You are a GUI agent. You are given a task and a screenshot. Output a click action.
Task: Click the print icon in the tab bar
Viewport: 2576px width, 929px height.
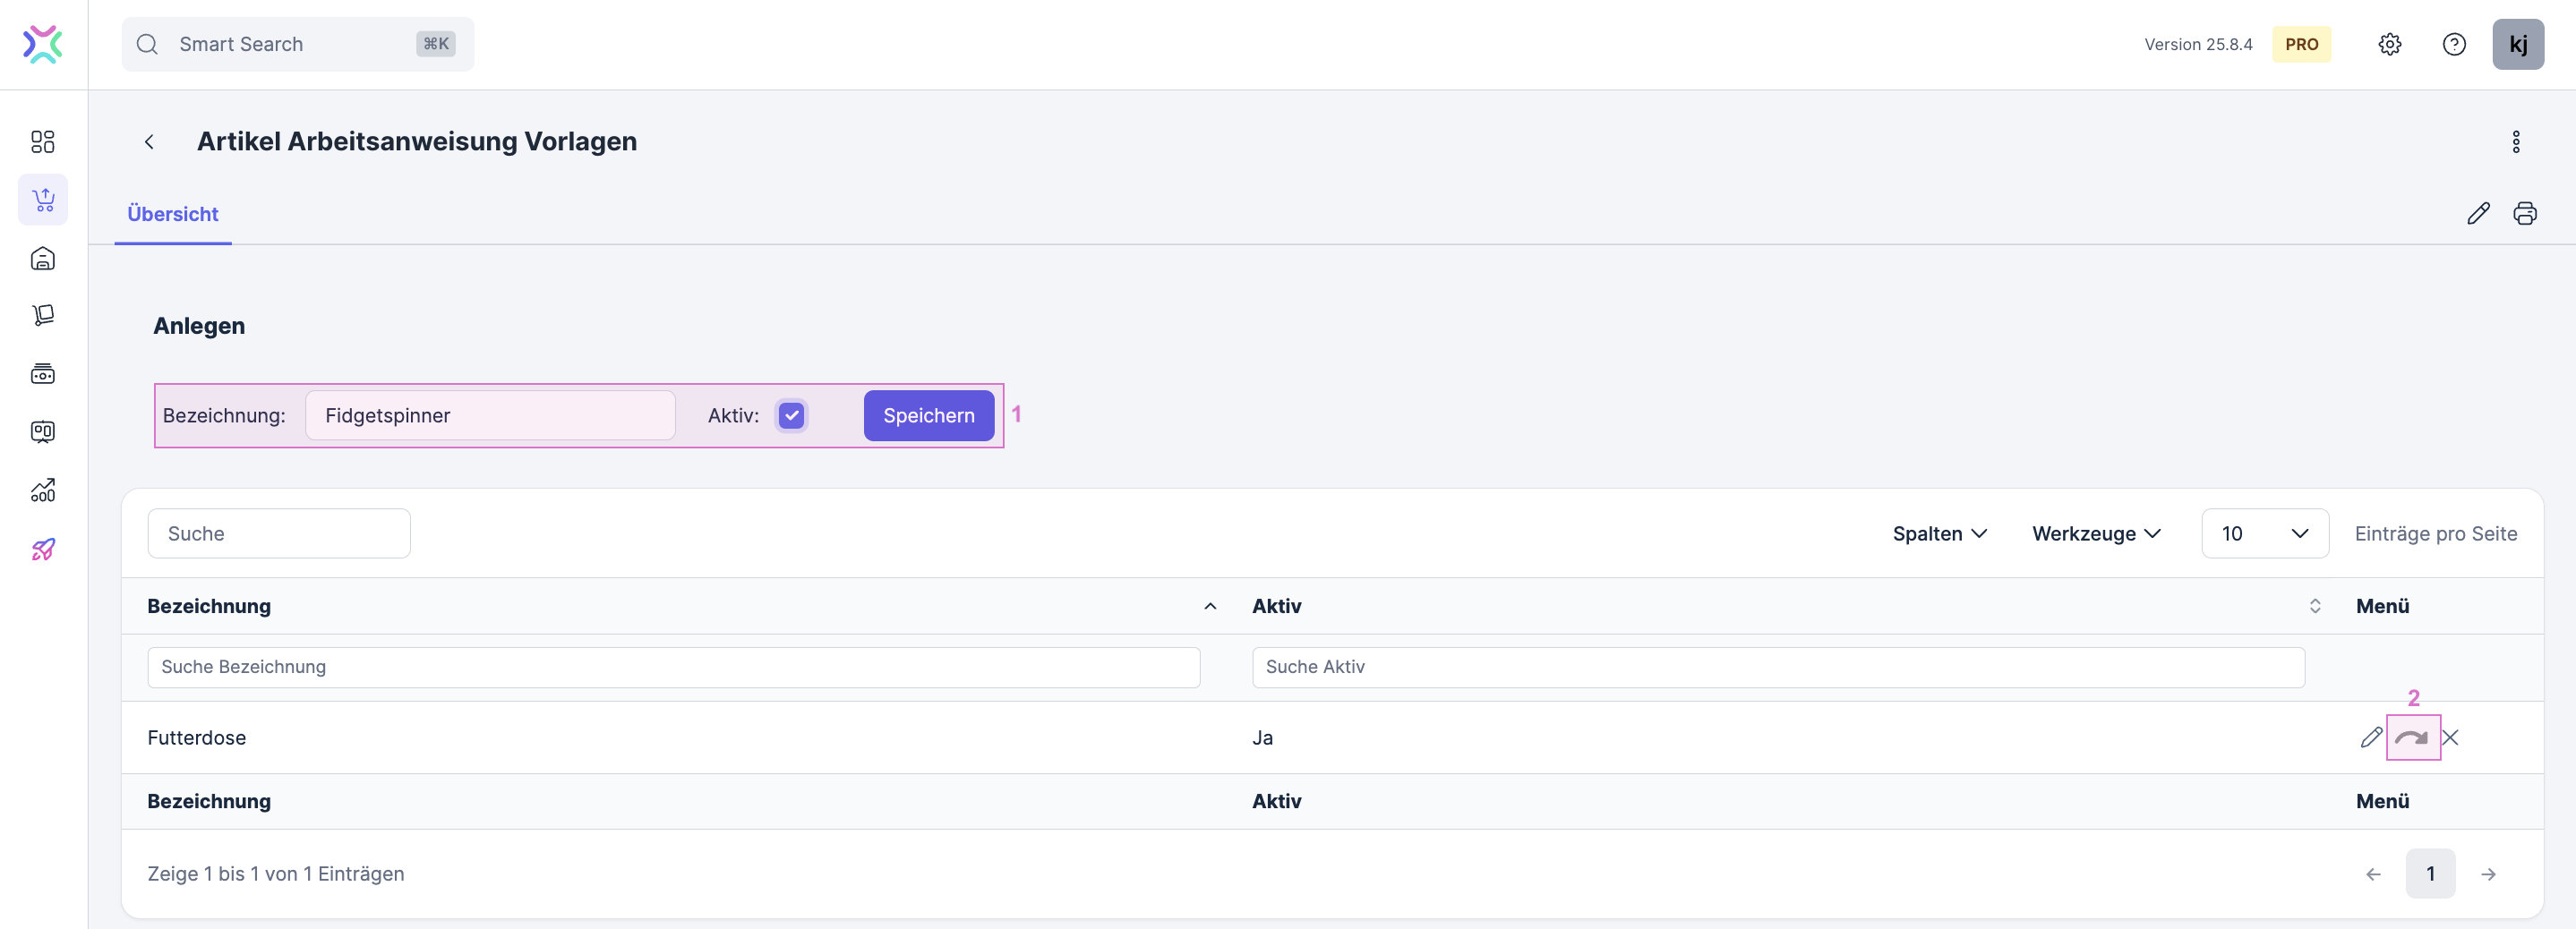pos(2524,213)
